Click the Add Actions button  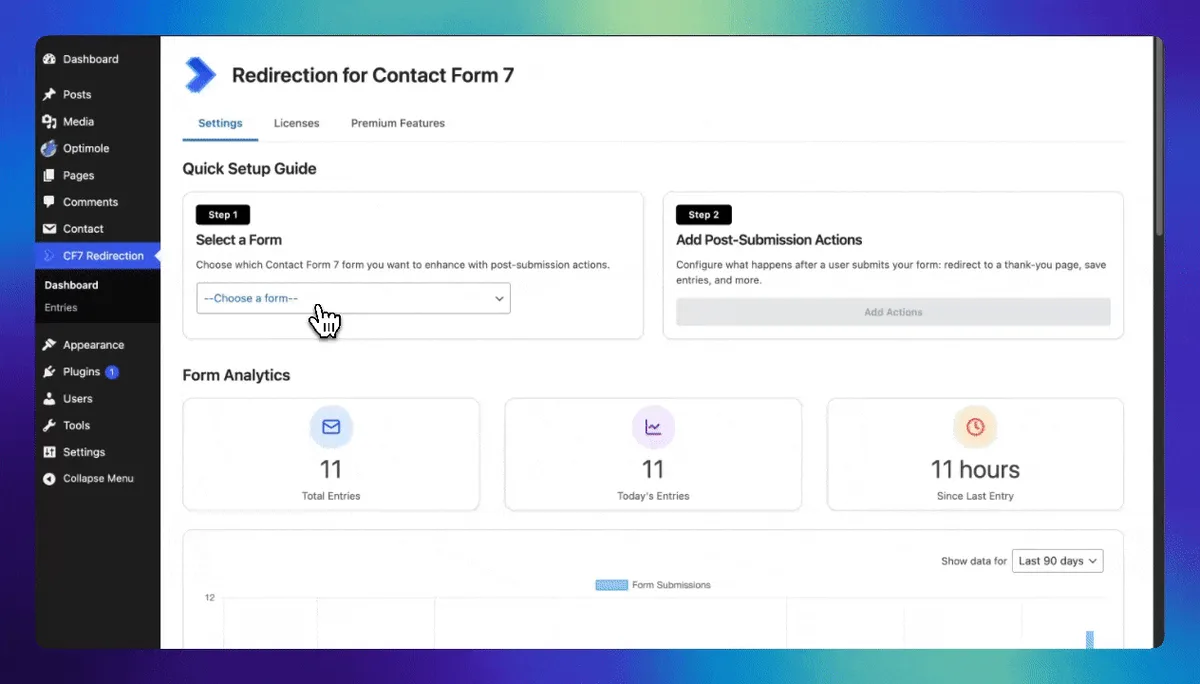(893, 312)
